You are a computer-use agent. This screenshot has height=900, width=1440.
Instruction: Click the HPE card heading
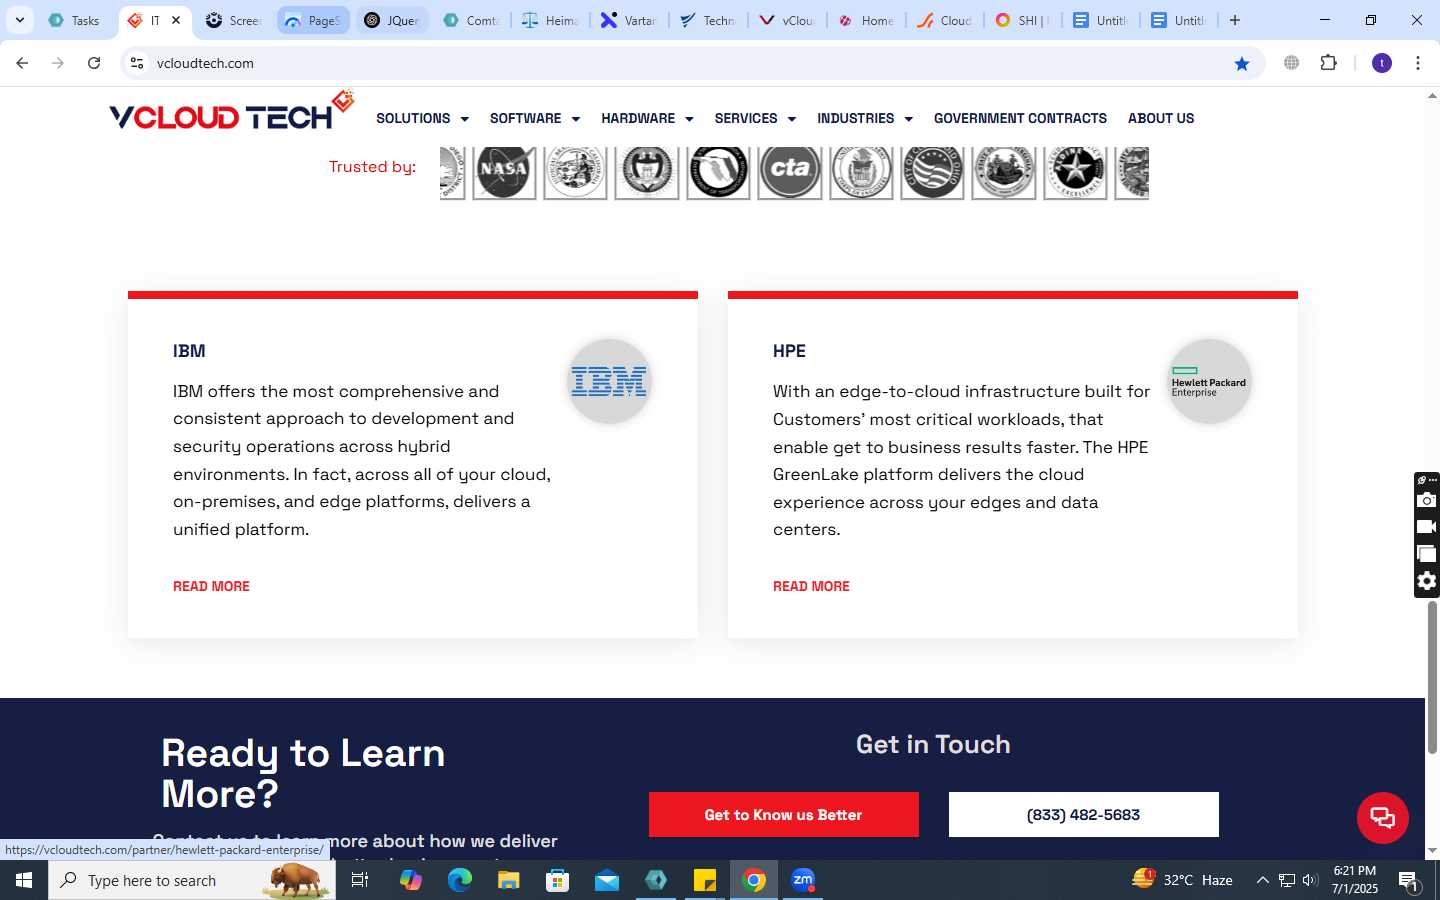pos(789,351)
